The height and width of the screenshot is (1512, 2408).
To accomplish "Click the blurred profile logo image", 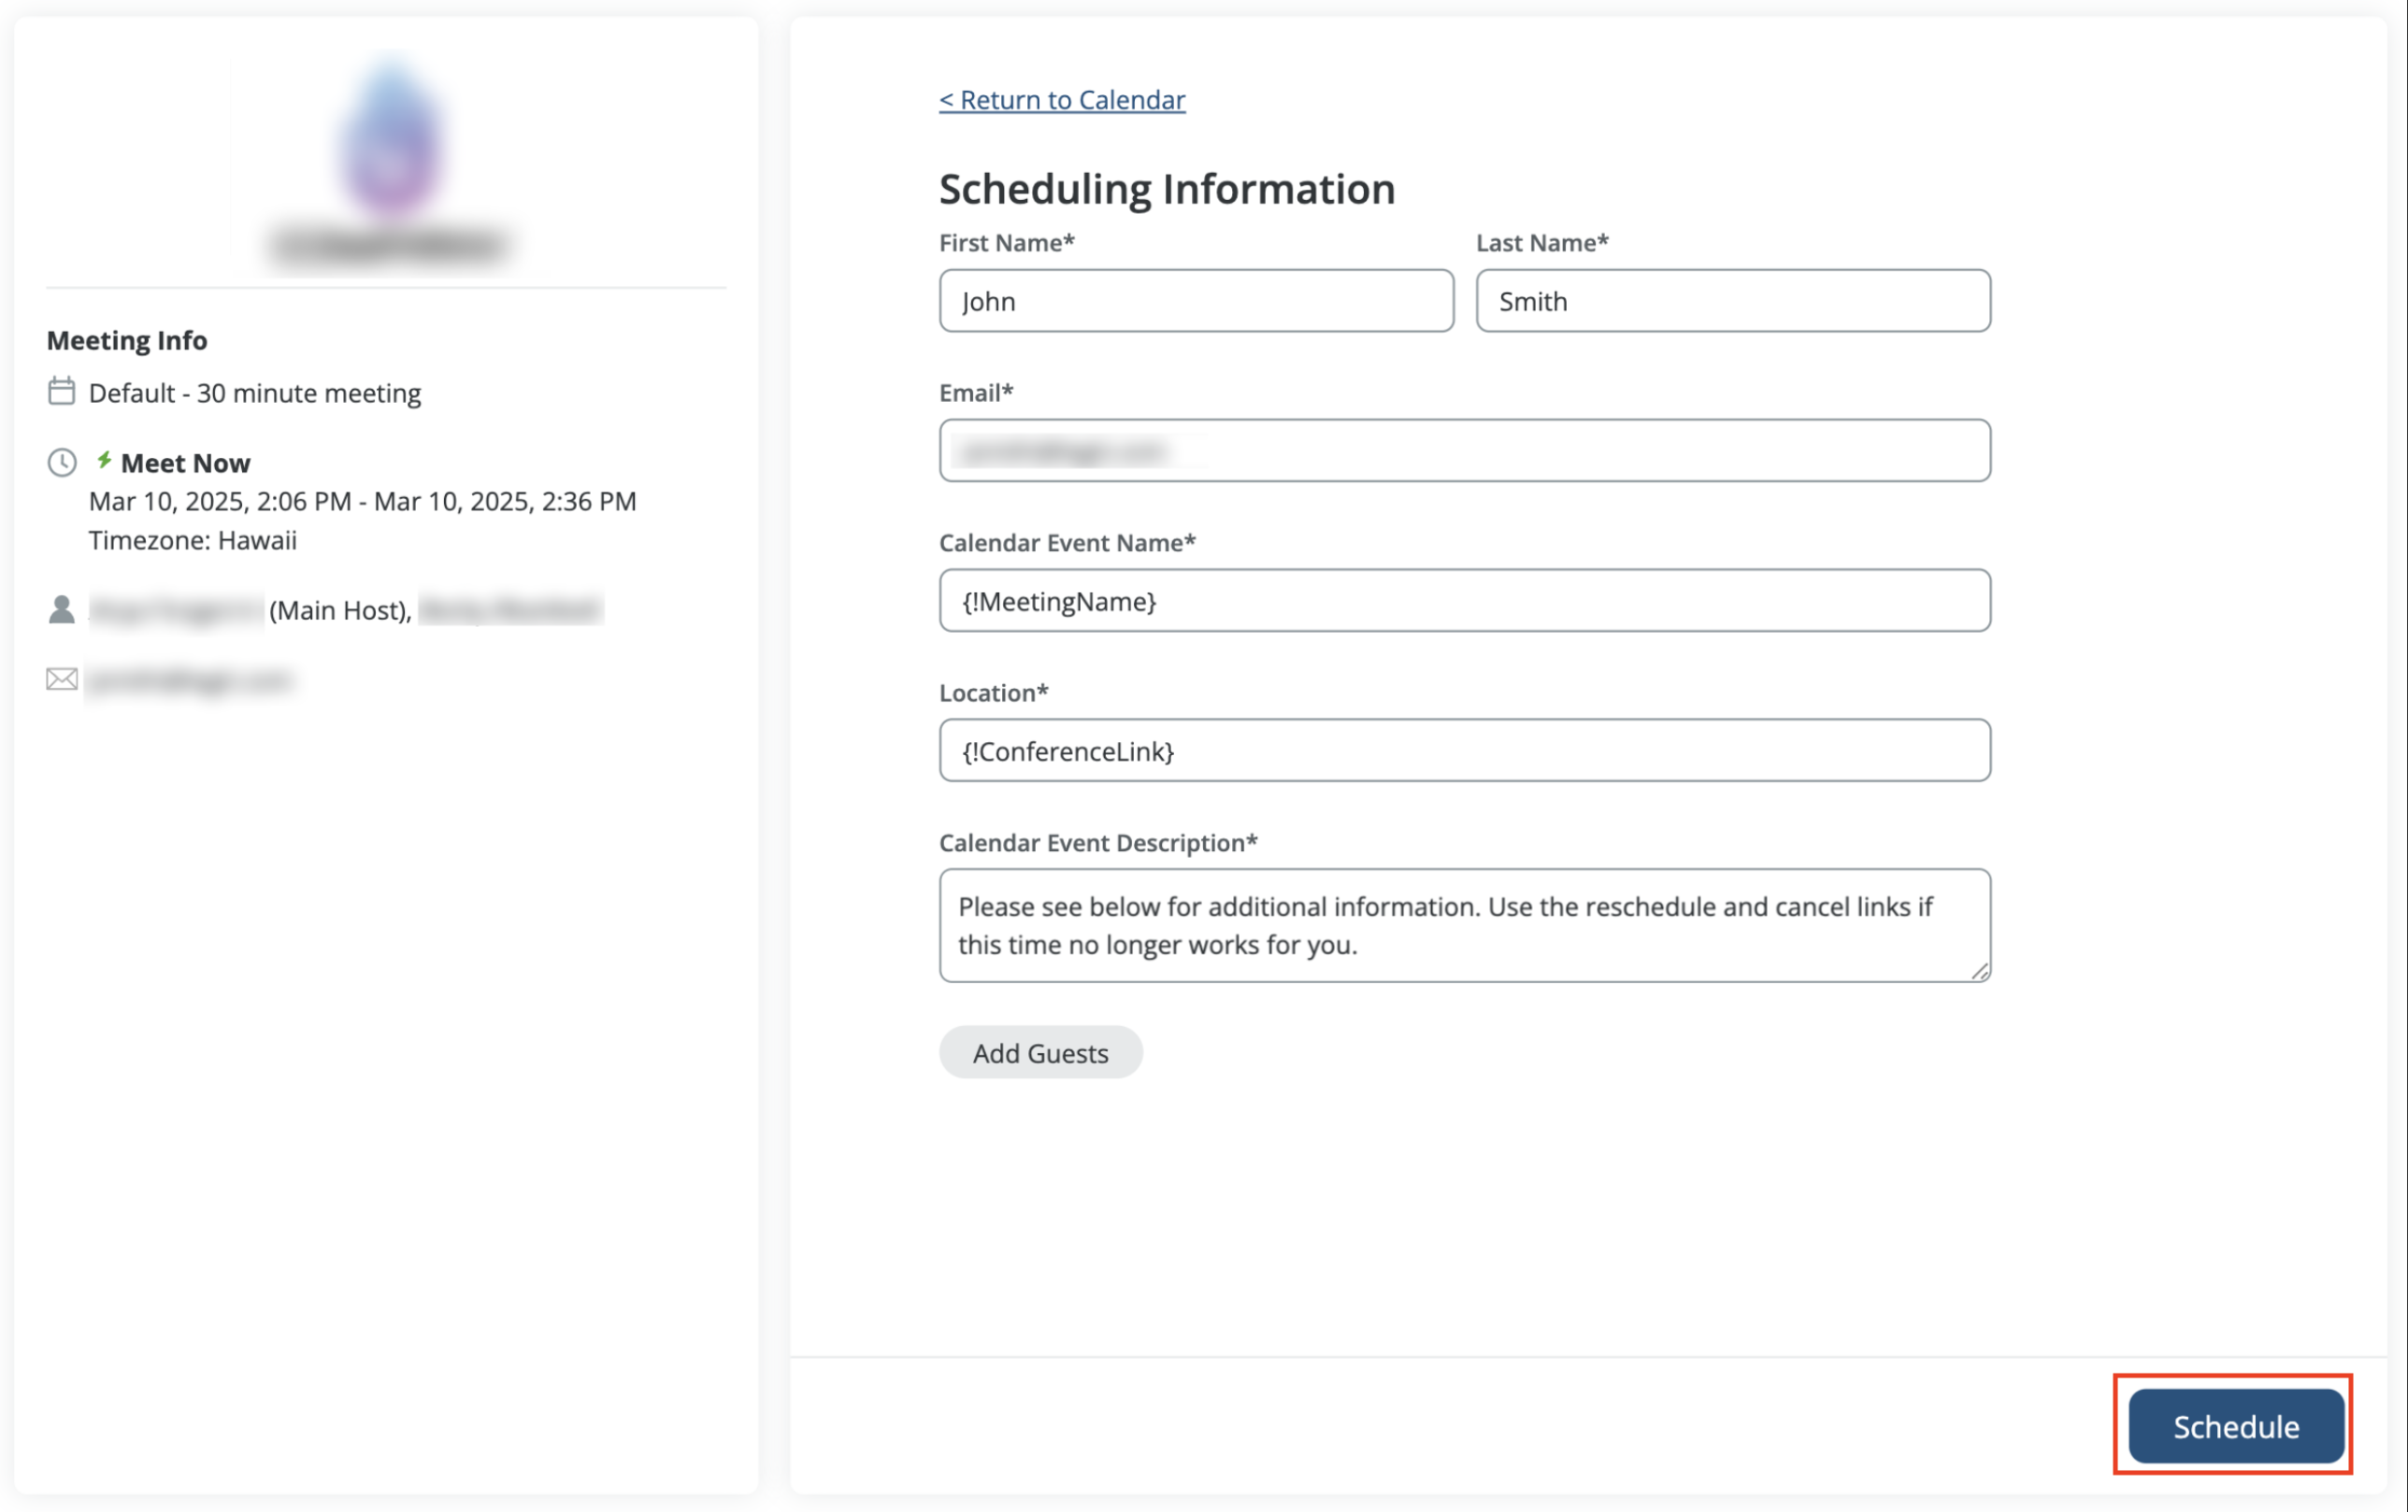I will click(390, 140).
